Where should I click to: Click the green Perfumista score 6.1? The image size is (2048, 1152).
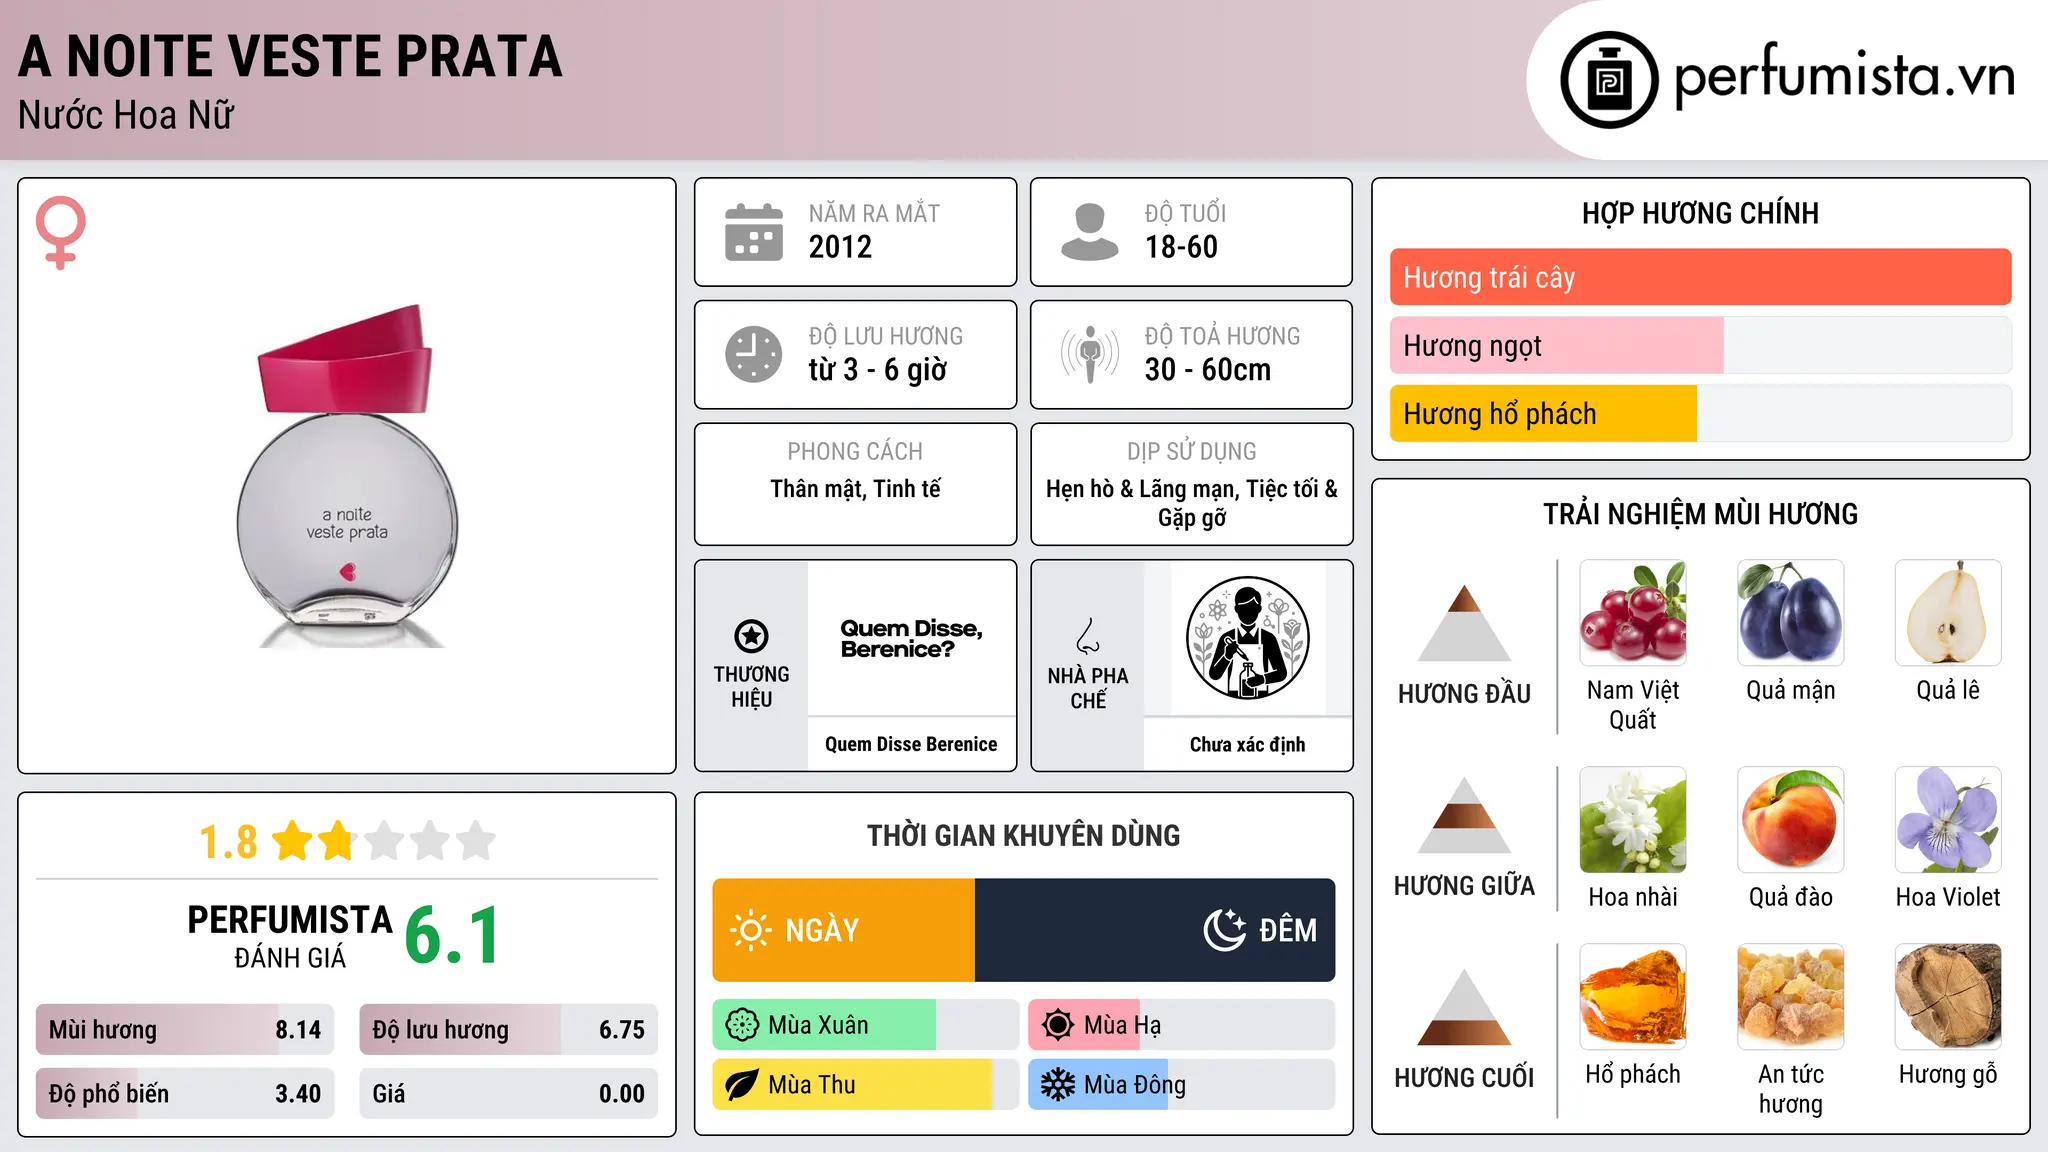pyautogui.click(x=452, y=936)
